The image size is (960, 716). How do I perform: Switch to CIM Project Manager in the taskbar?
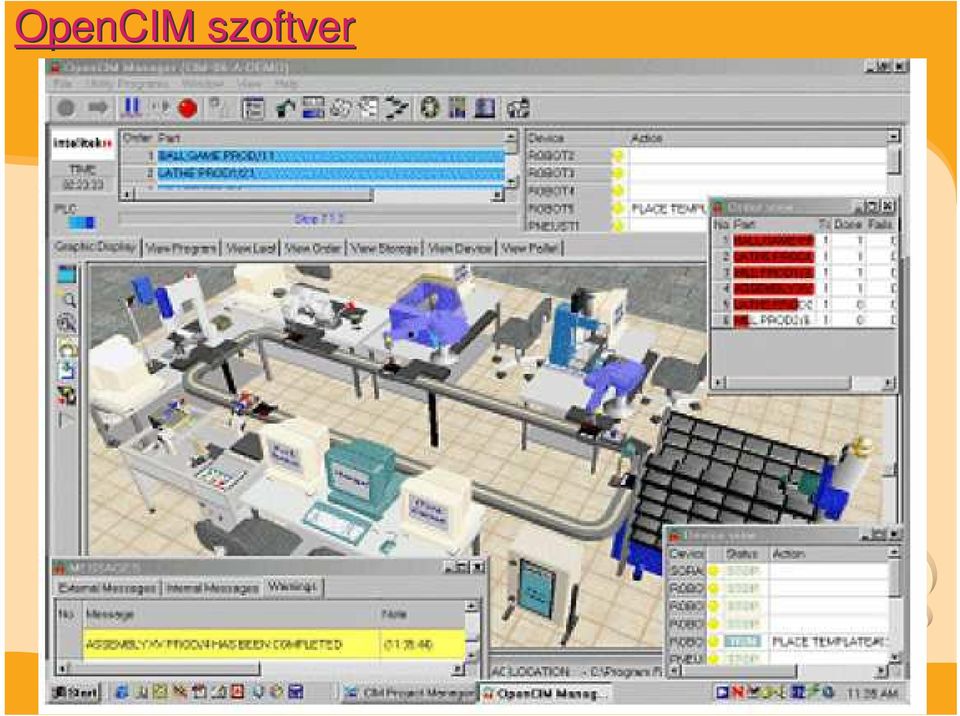coord(409,693)
